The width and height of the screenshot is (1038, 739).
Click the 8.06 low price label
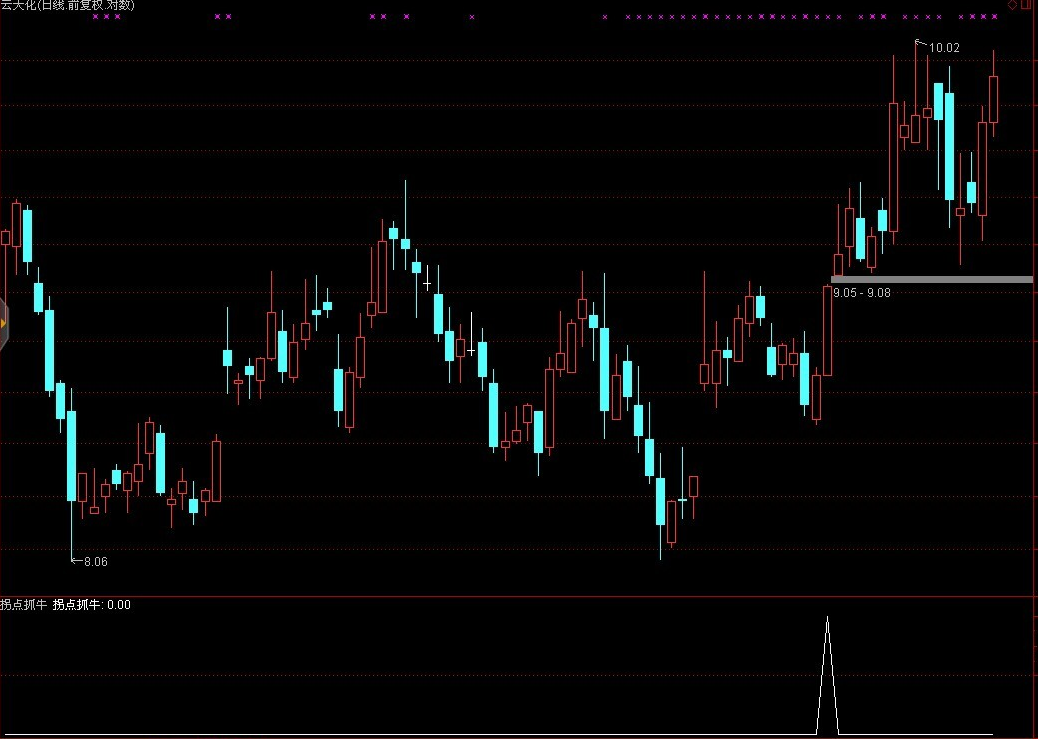coord(95,562)
